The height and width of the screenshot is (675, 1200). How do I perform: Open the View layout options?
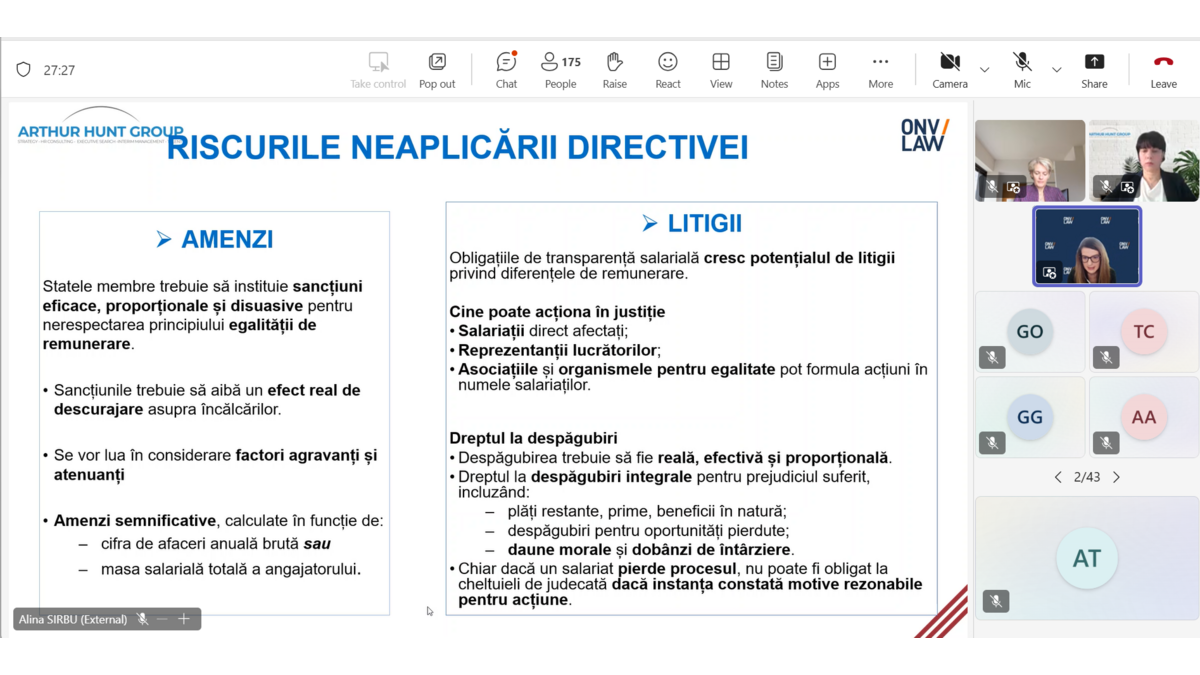coord(721,70)
